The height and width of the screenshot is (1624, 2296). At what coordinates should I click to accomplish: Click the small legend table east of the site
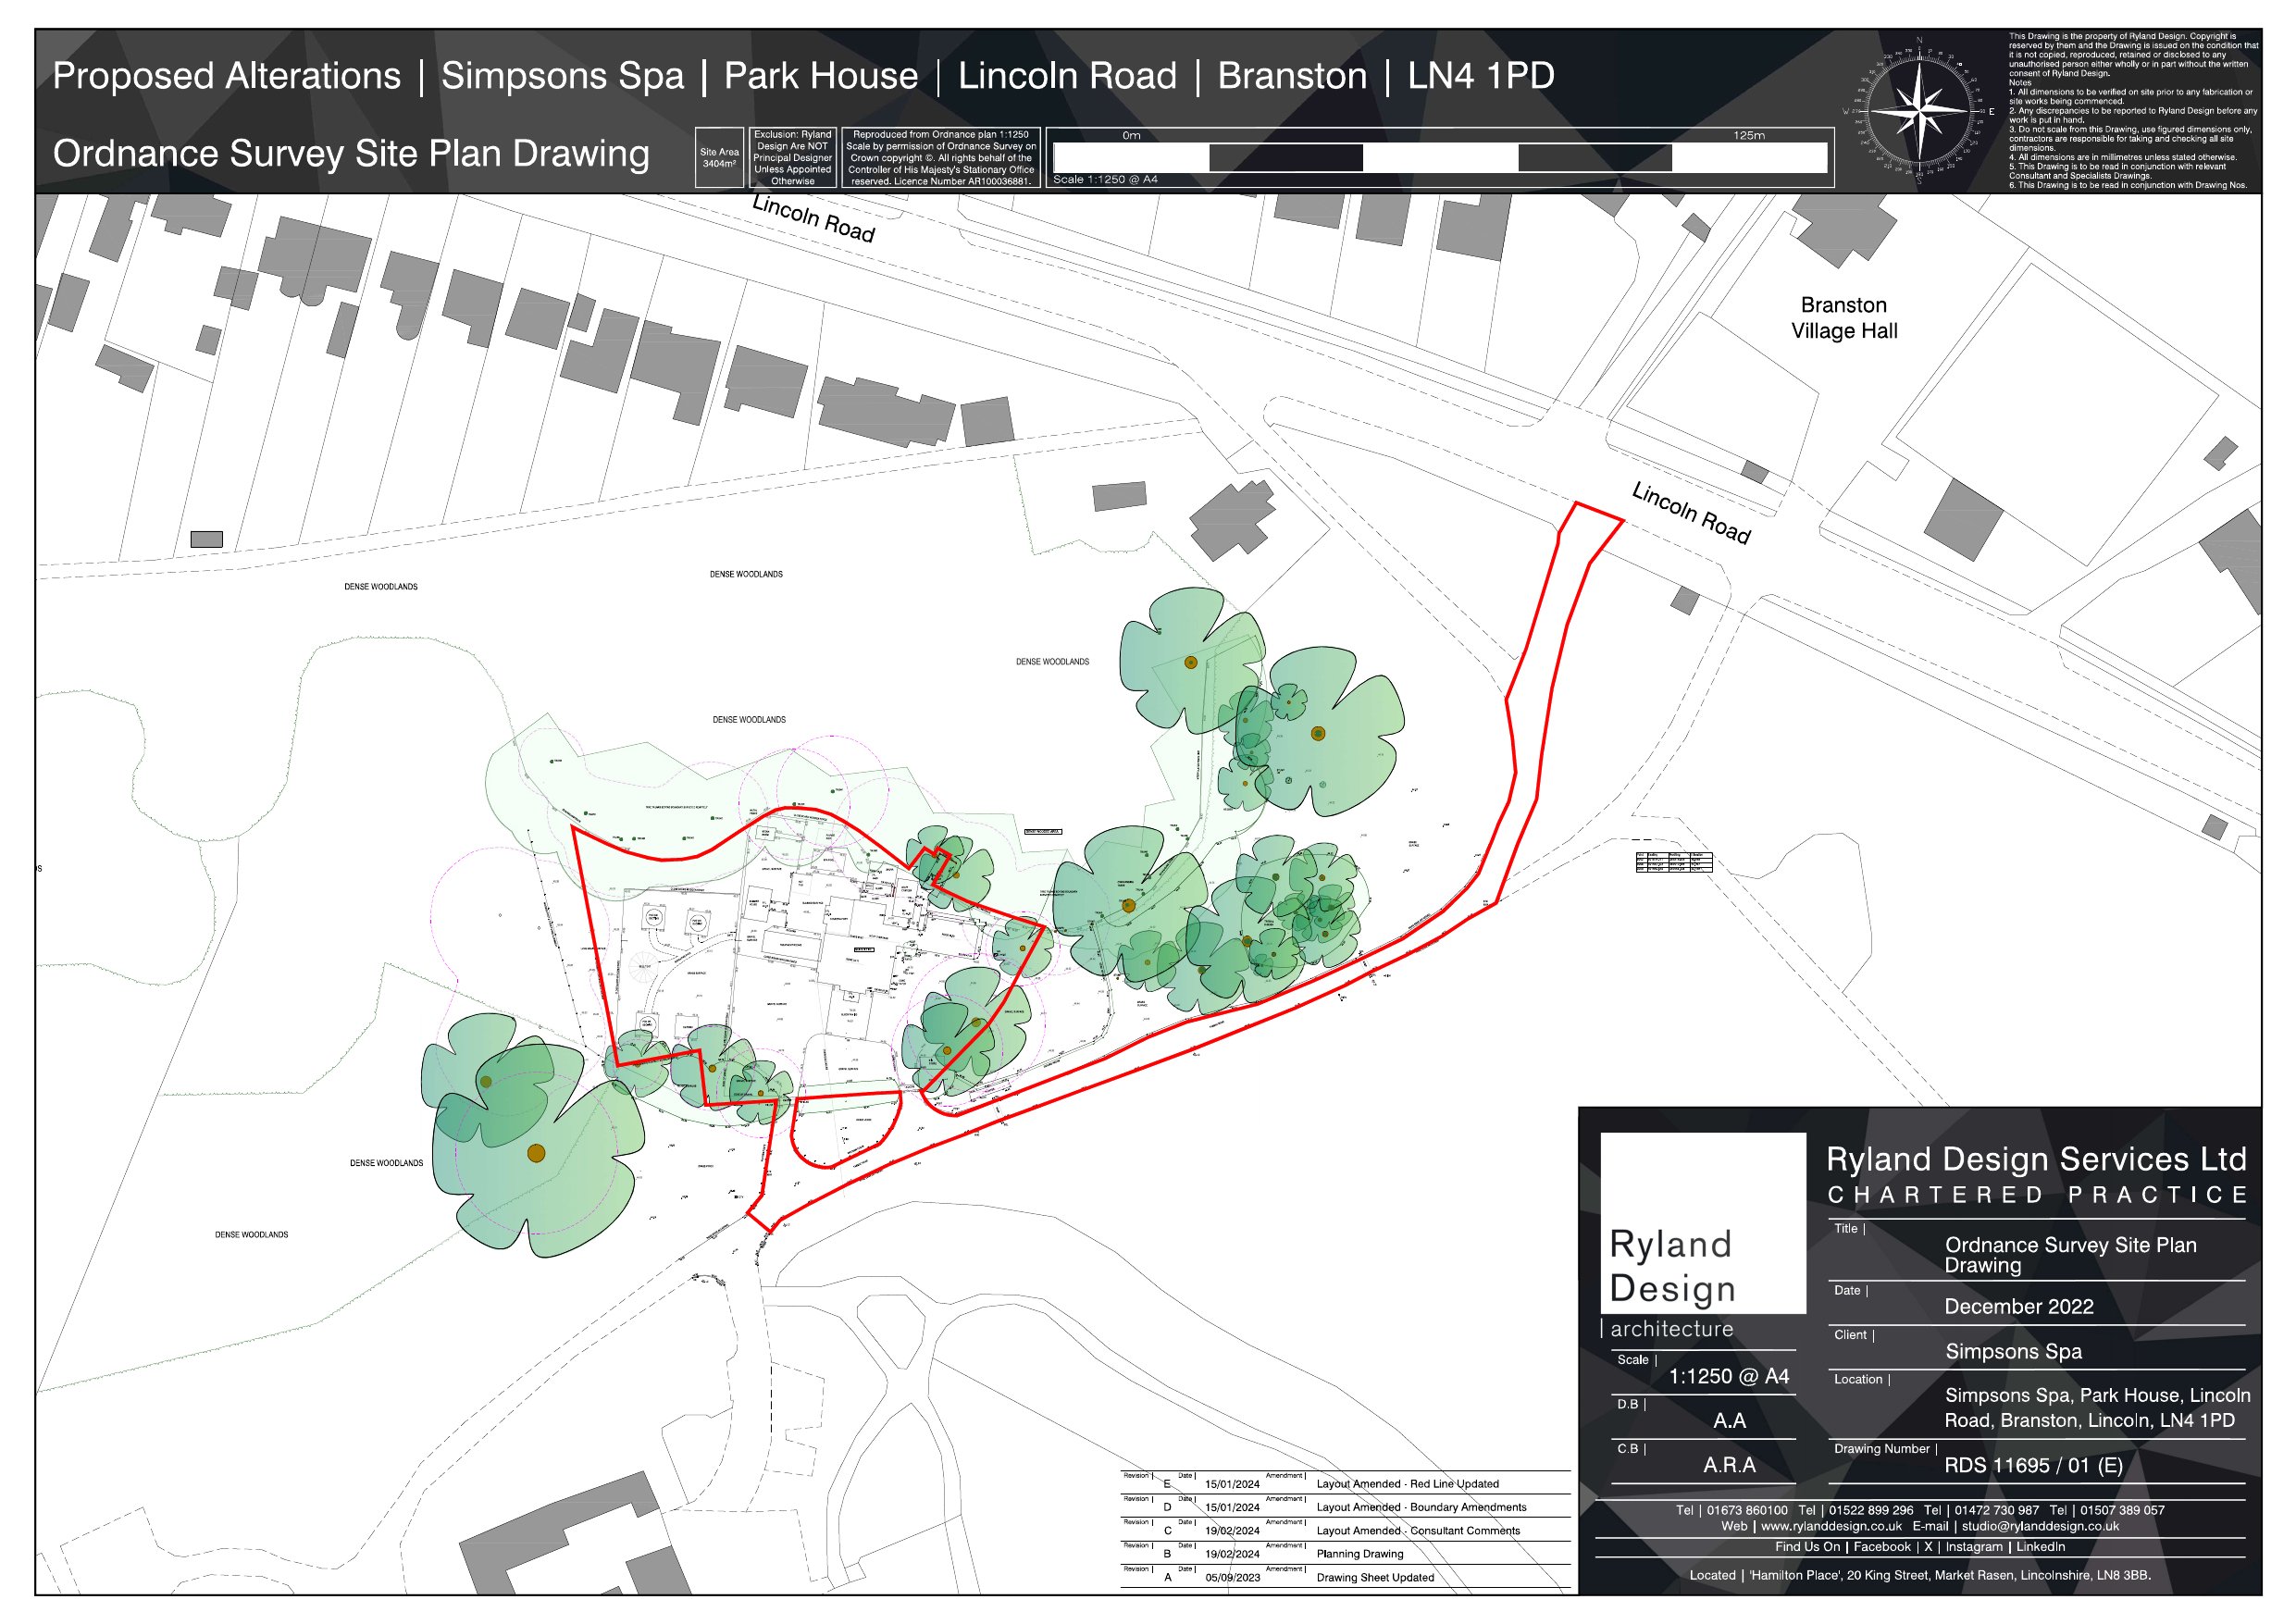(1674, 862)
